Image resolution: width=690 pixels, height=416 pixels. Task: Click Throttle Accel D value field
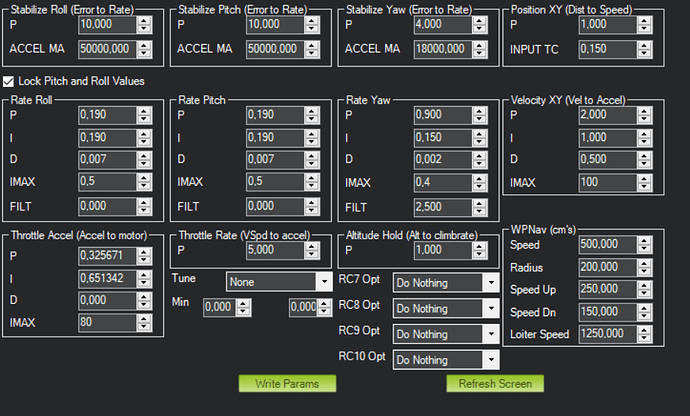[x=107, y=300]
